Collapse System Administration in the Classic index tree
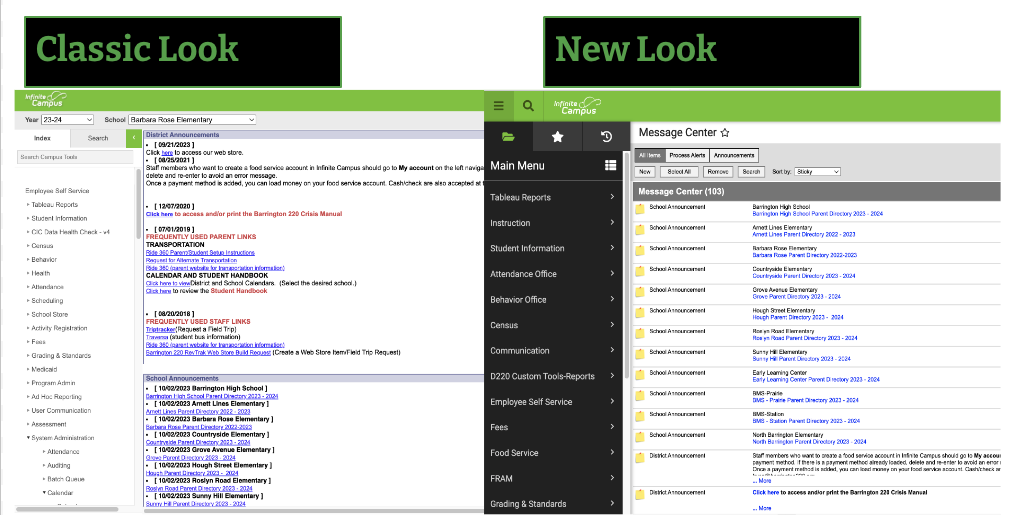The width and height of the screenshot is (1029, 515). pyautogui.click(x=28, y=438)
